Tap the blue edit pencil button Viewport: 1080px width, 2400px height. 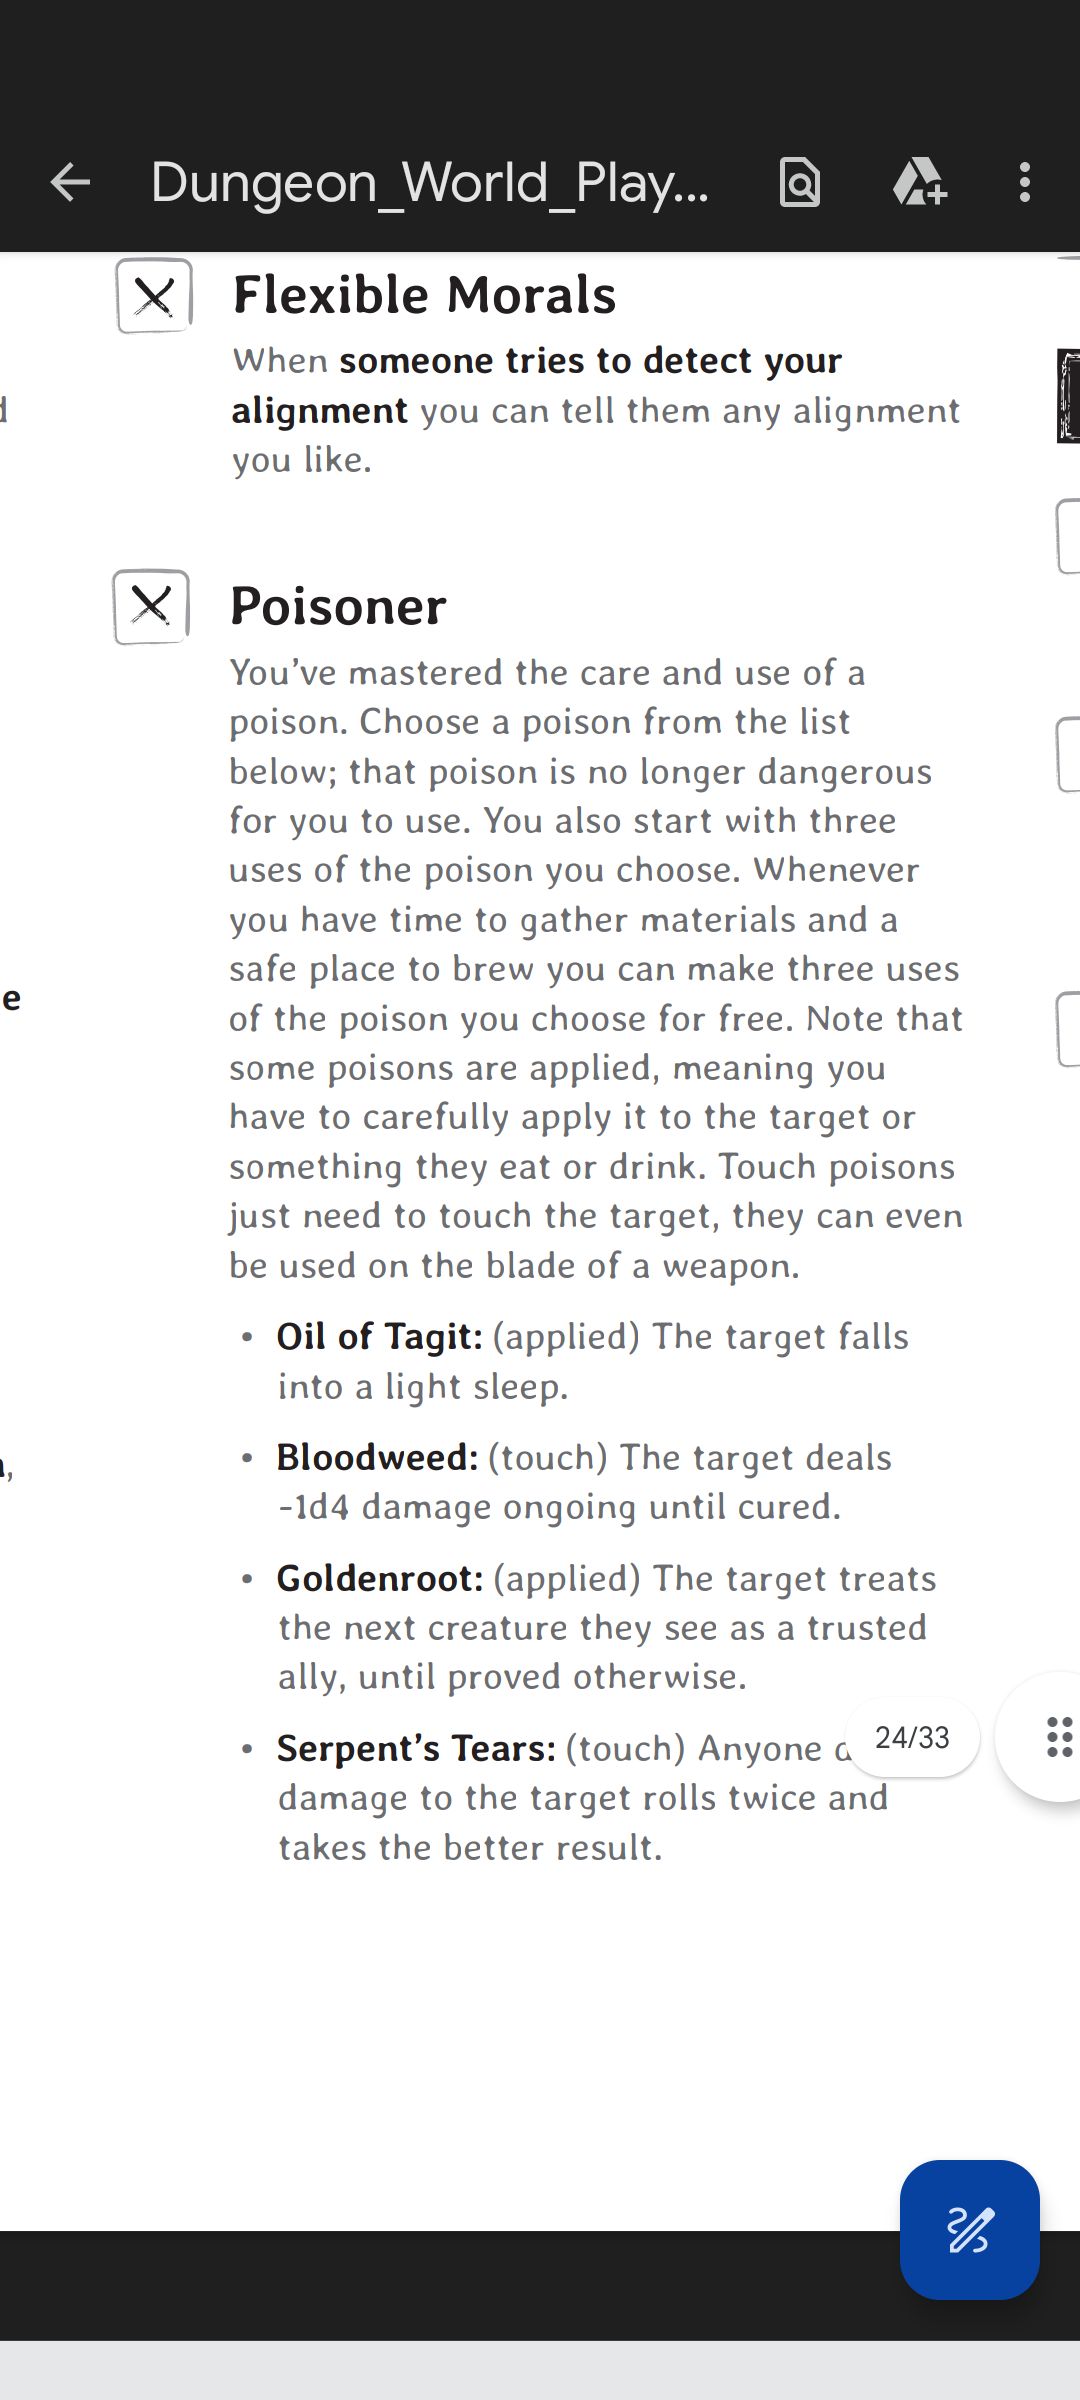tap(969, 2229)
